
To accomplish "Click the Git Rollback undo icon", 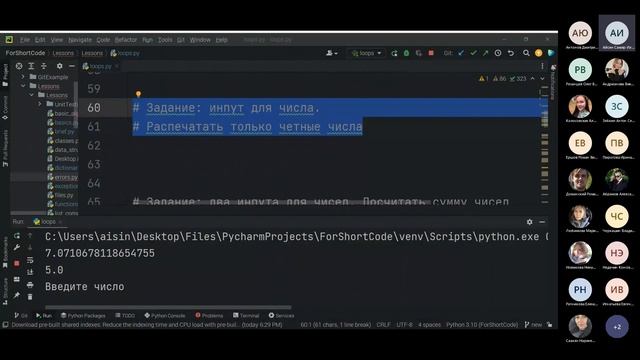I will pos(511,53).
